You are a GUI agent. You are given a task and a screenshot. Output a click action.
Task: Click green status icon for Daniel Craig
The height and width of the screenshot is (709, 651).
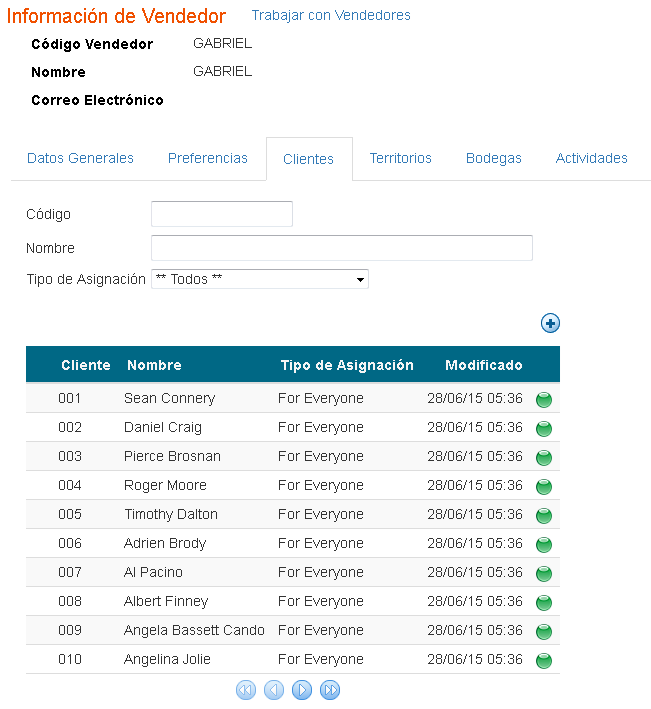click(544, 429)
